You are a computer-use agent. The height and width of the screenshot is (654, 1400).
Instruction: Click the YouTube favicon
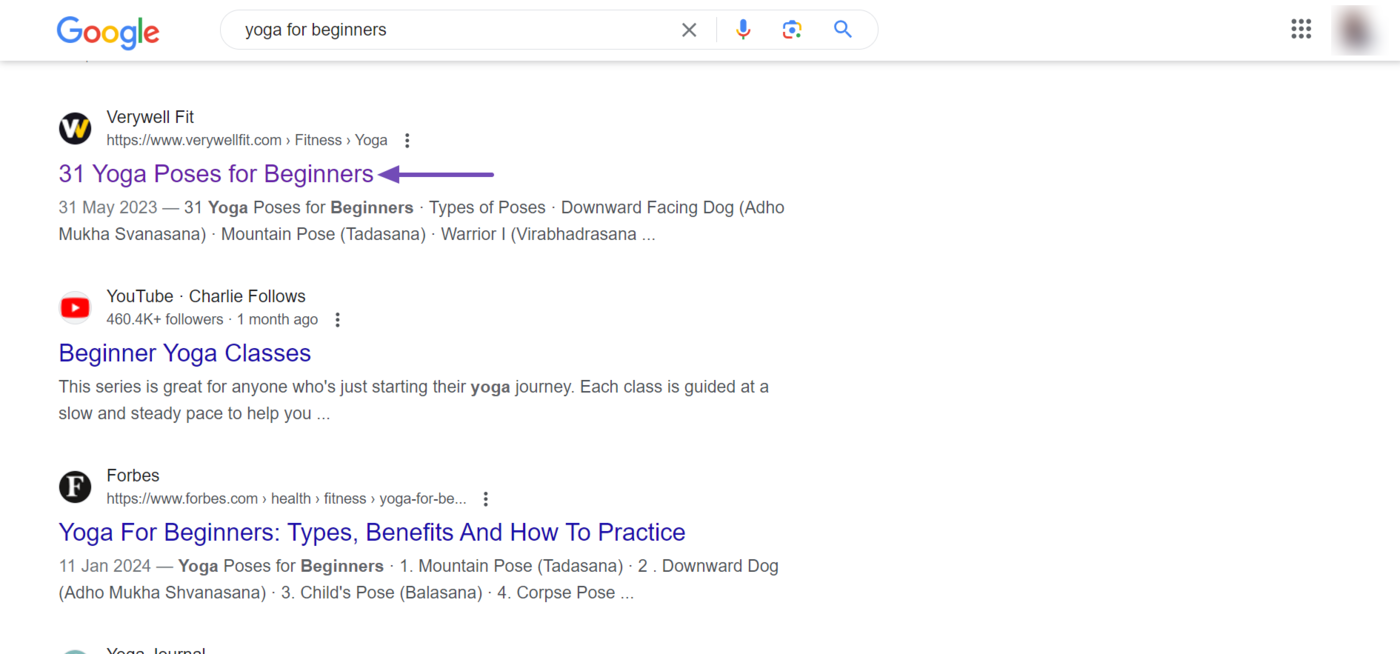click(x=75, y=308)
